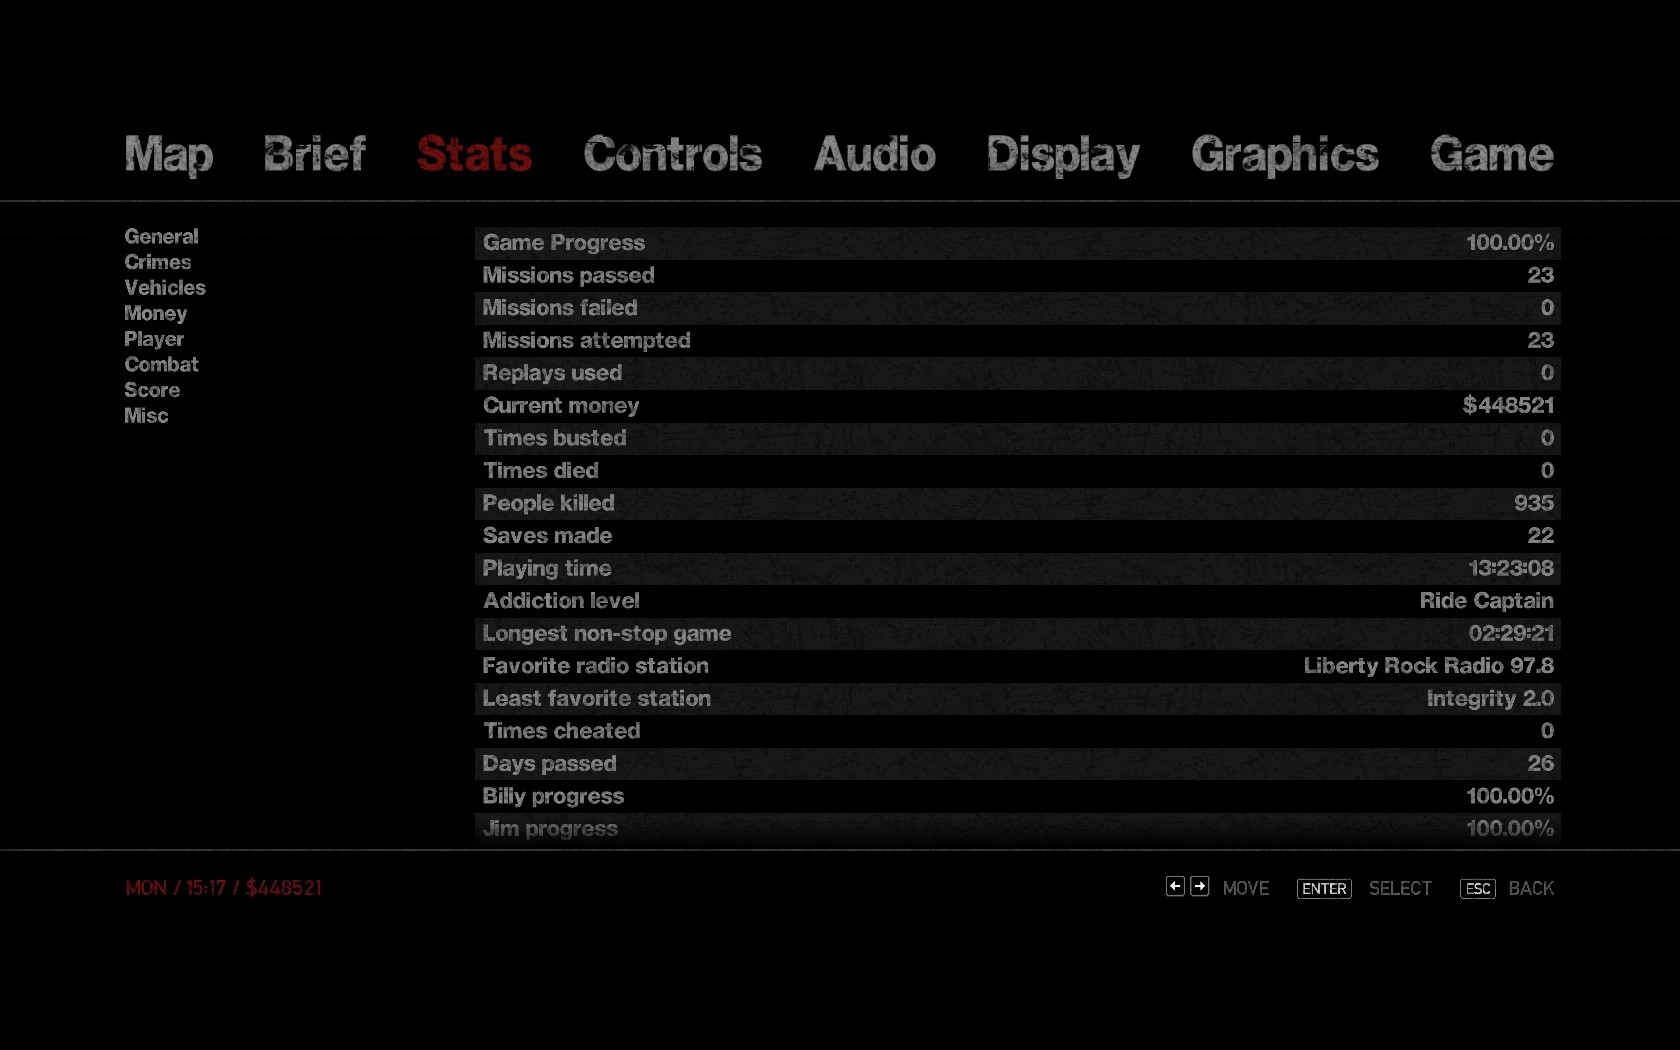The height and width of the screenshot is (1050, 1680).
Task: Click the Least favorite station label
Action: (597, 699)
